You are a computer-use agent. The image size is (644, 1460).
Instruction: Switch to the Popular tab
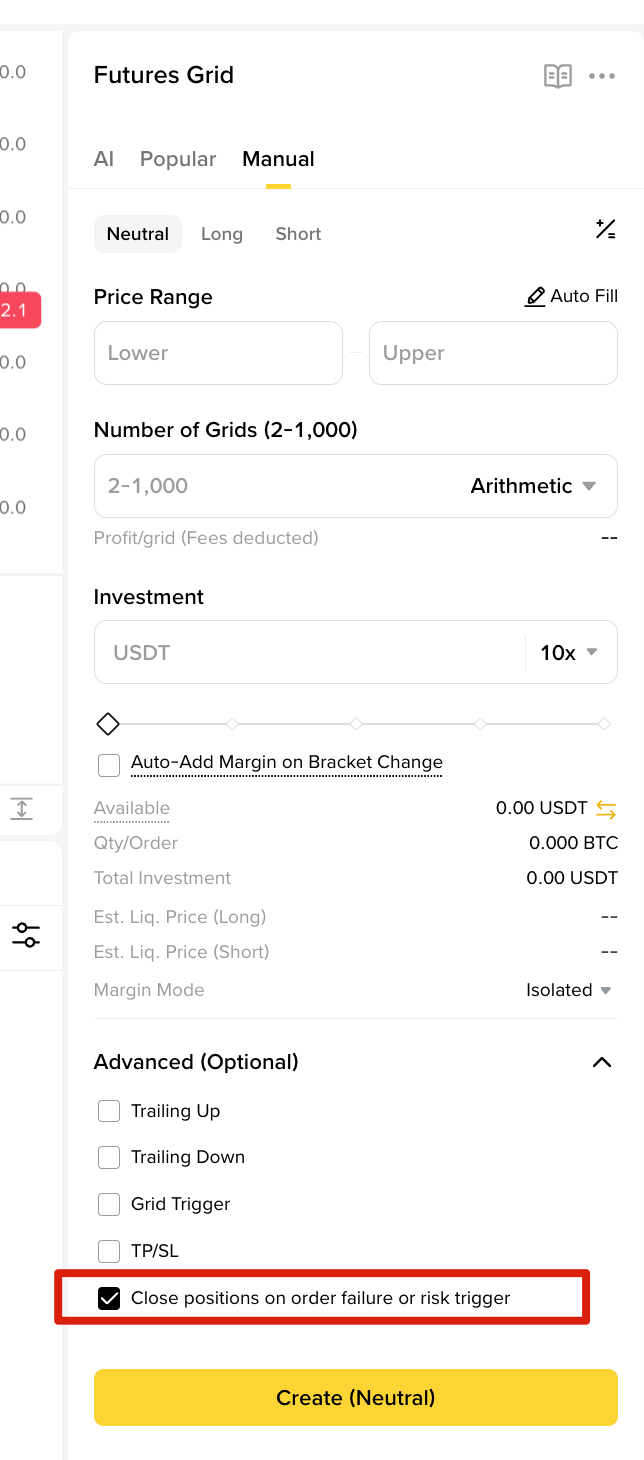click(x=178, y=159)
